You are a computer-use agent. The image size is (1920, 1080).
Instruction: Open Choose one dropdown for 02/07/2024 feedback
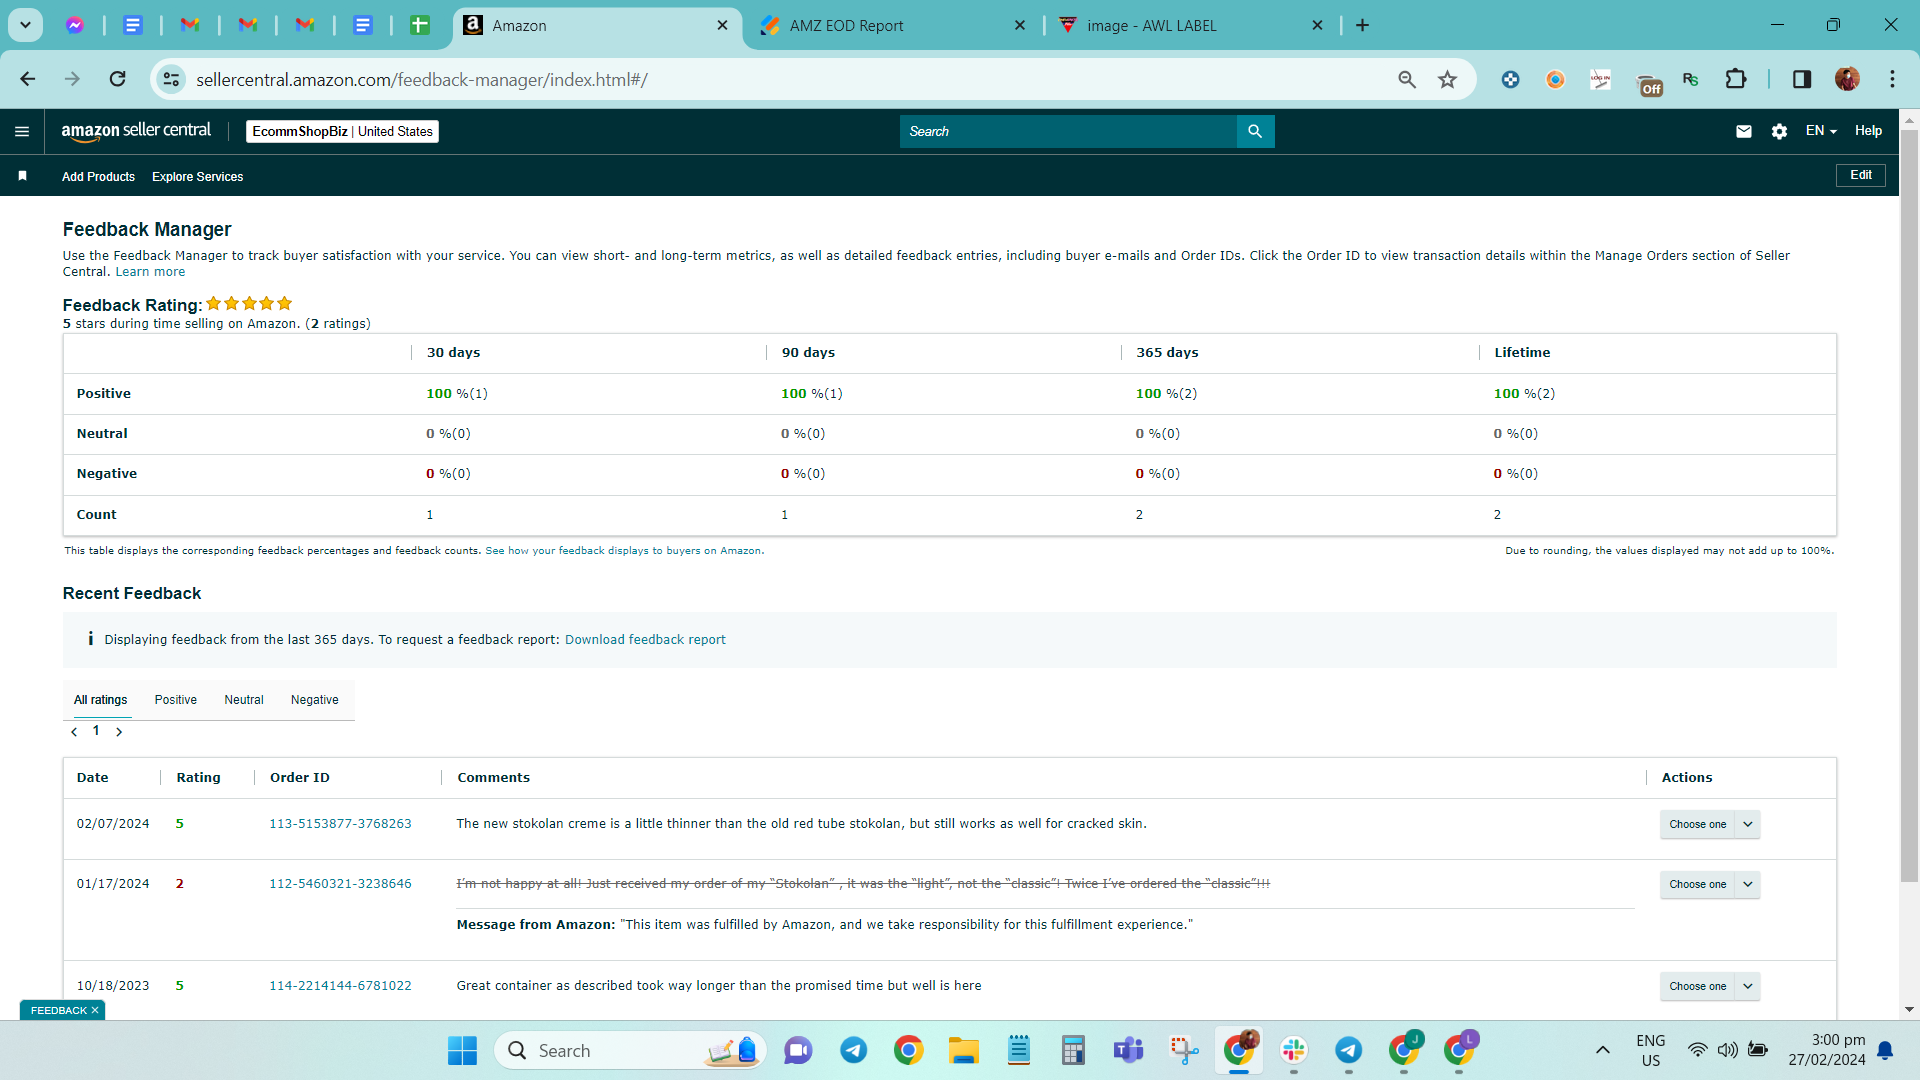(x=1709, y=824)
